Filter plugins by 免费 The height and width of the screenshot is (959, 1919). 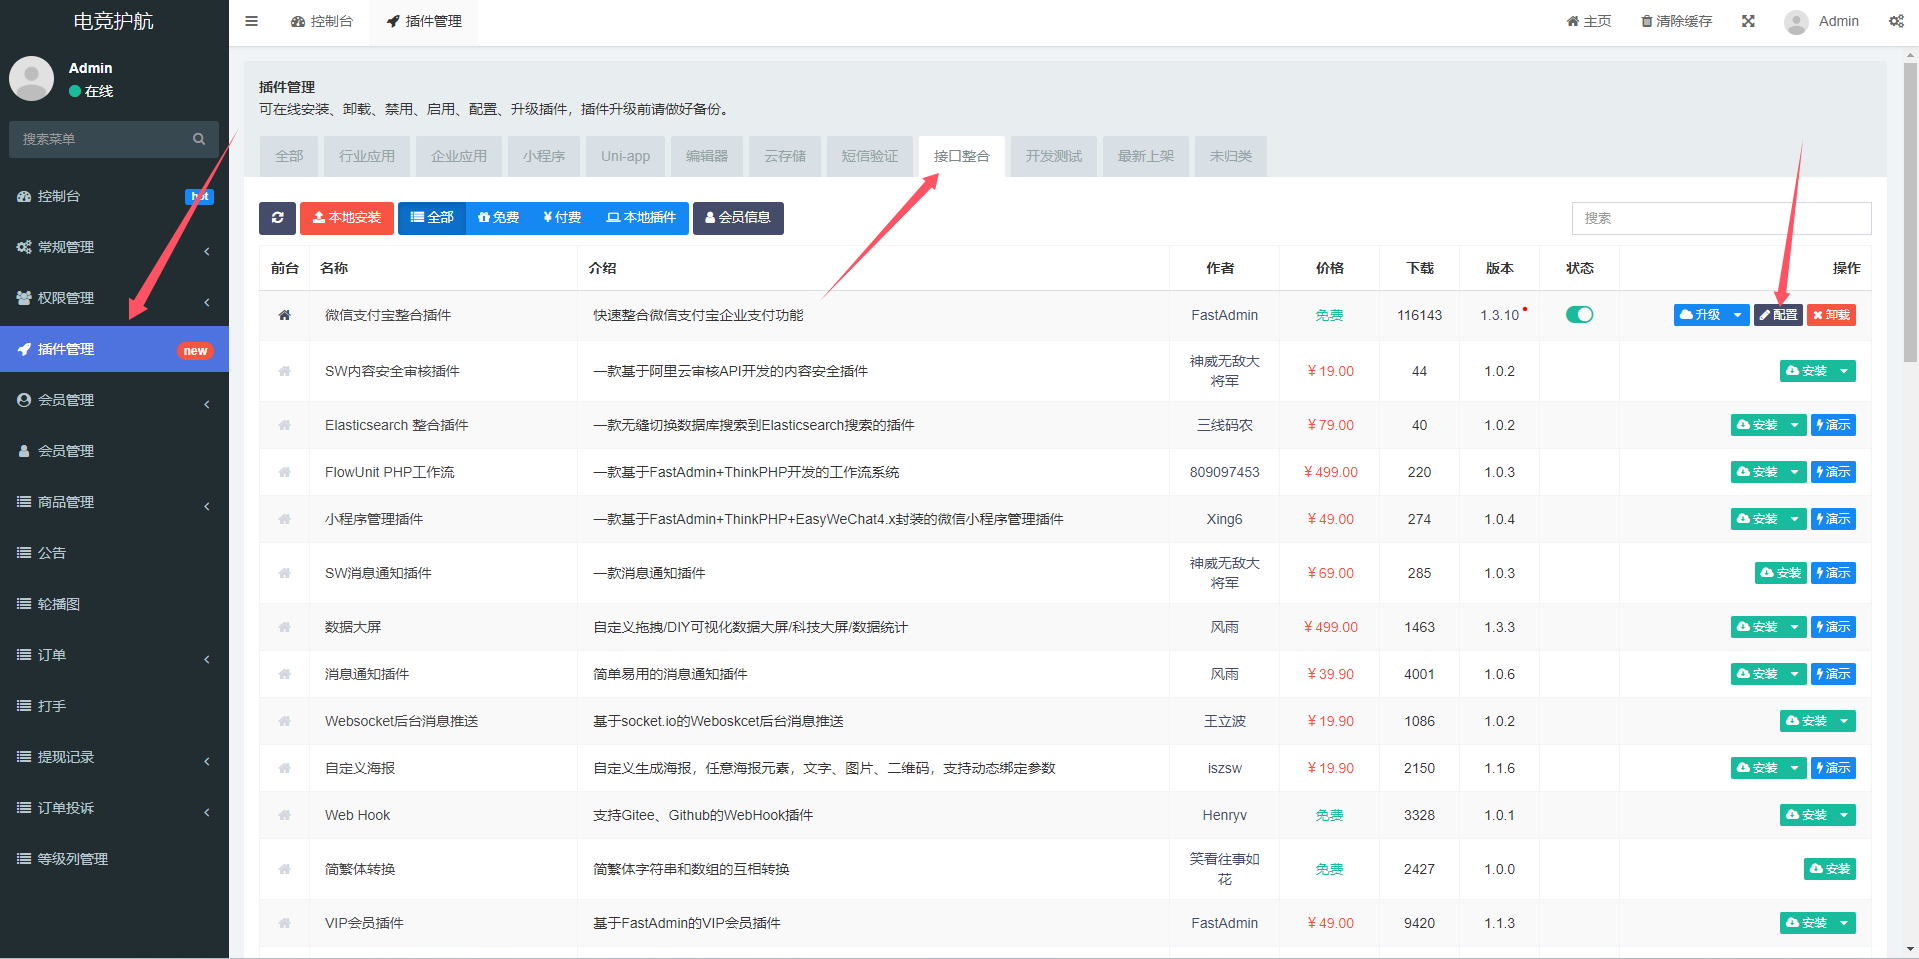click(x=498, y=218)
